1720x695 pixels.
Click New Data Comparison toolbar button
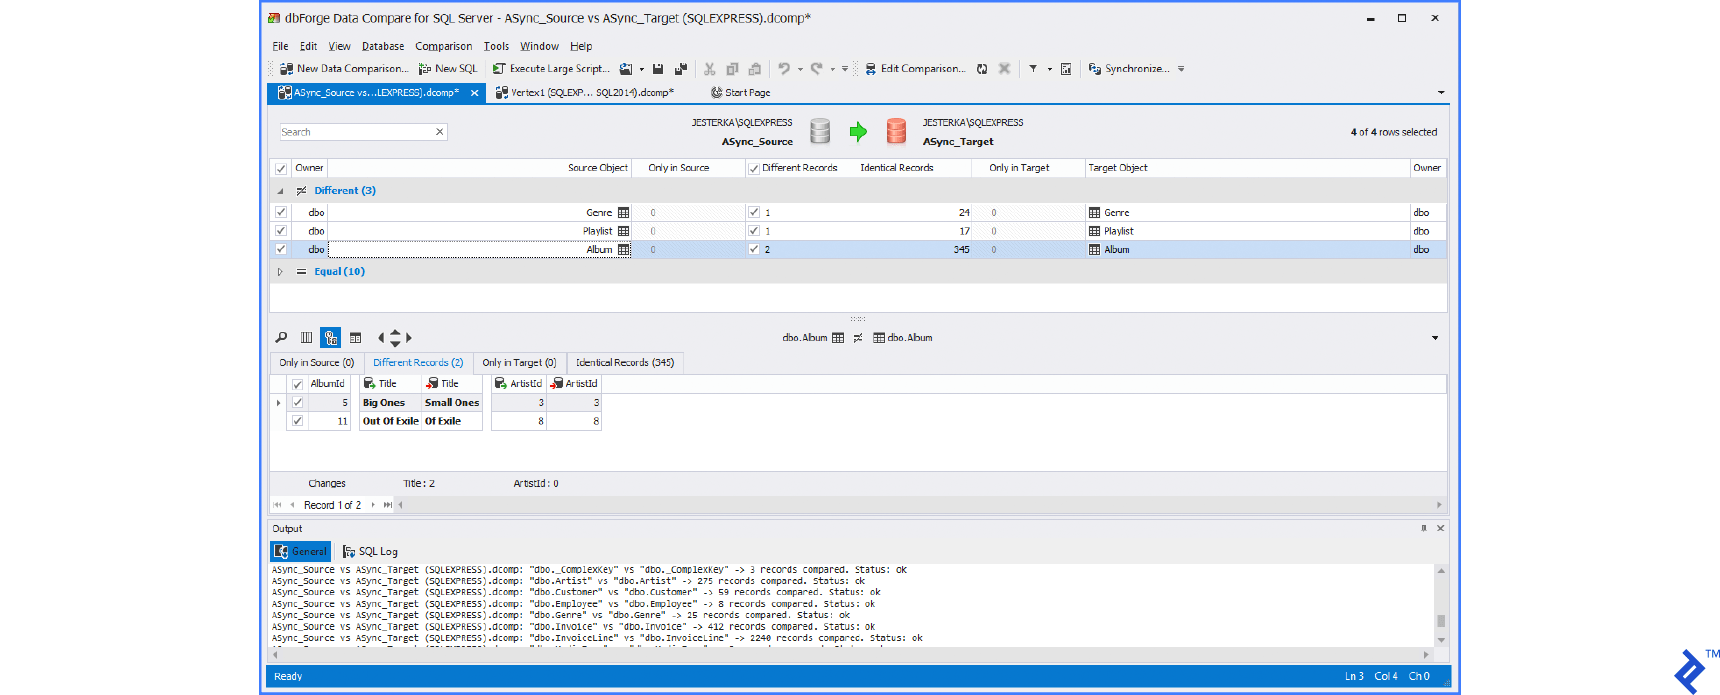344,69
